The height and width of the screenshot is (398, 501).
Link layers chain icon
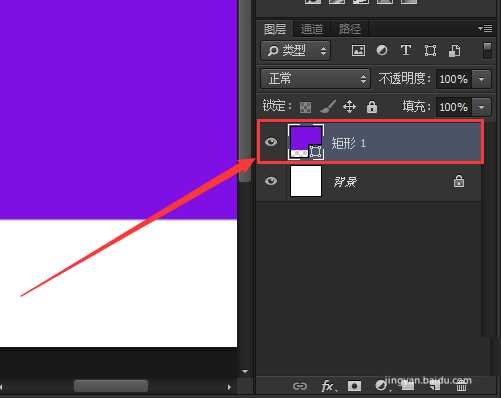pos(300,386)
